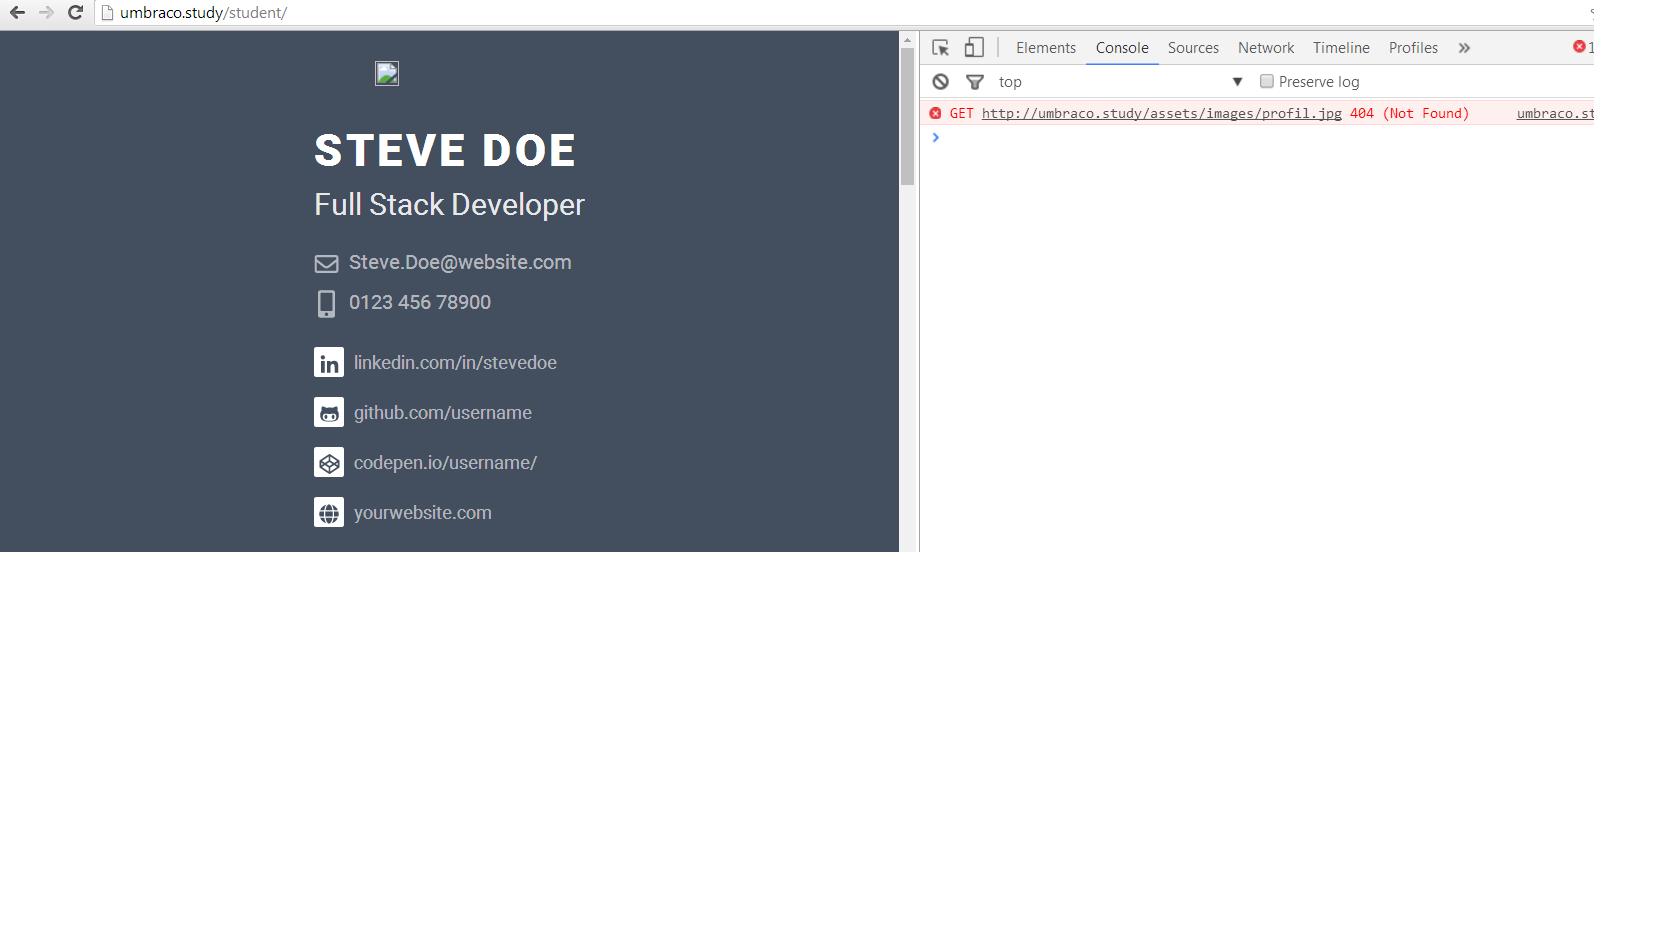
Task: Click the red error count indicator
Action: (1583, 47)
